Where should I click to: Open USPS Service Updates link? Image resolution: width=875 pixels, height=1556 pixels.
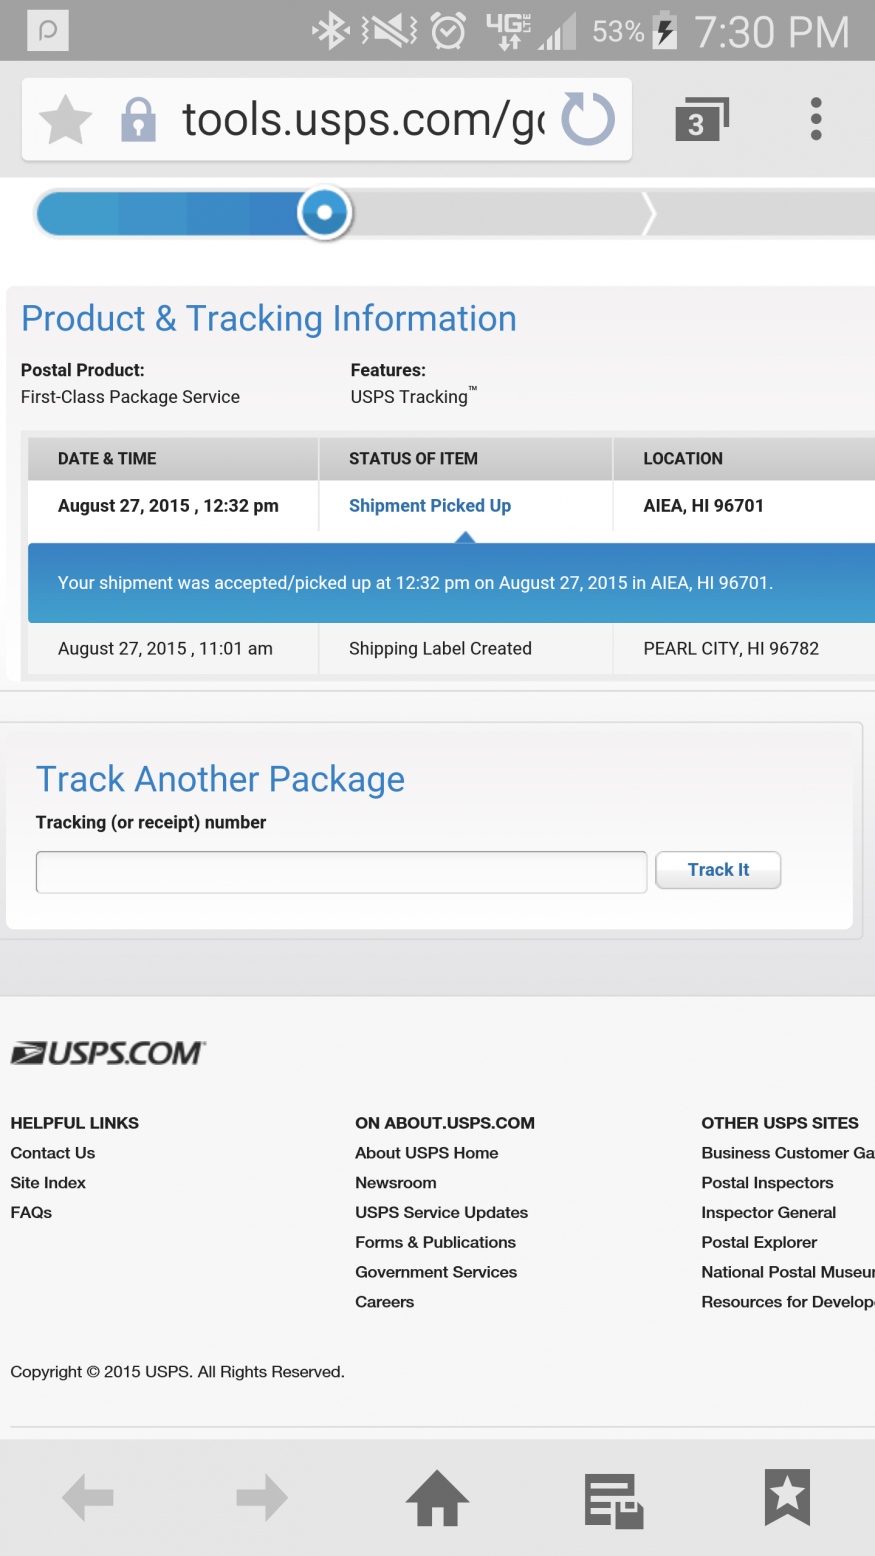pyautogui.click(x=441, y=1212)
